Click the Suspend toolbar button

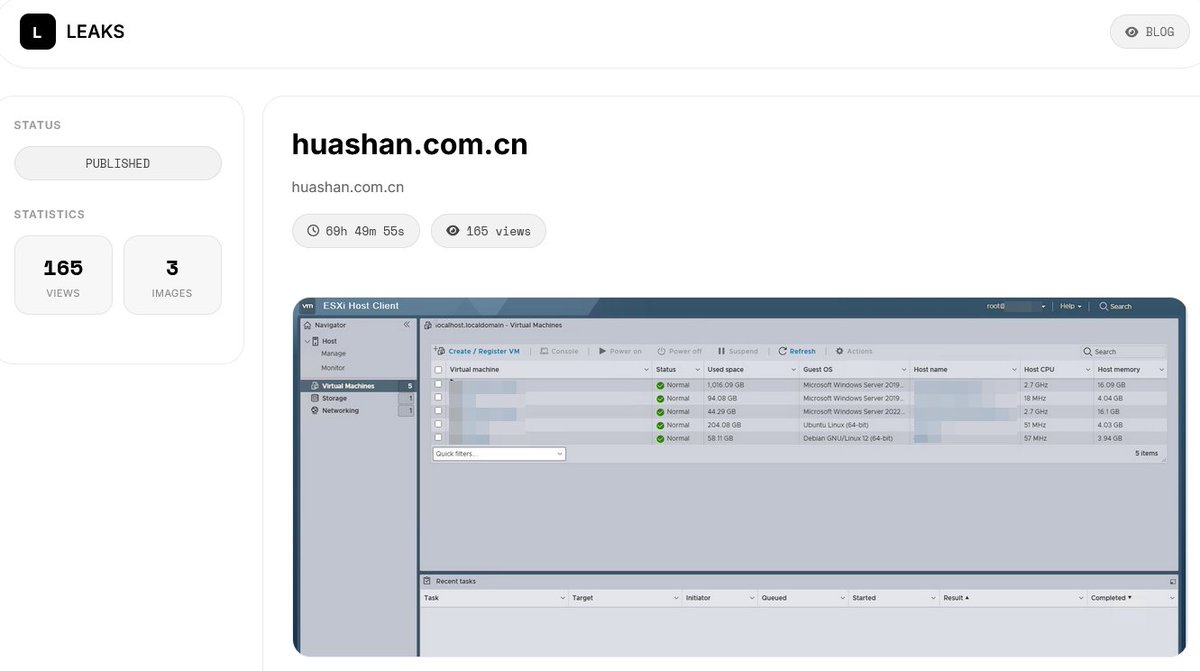(x=738, y=351)
